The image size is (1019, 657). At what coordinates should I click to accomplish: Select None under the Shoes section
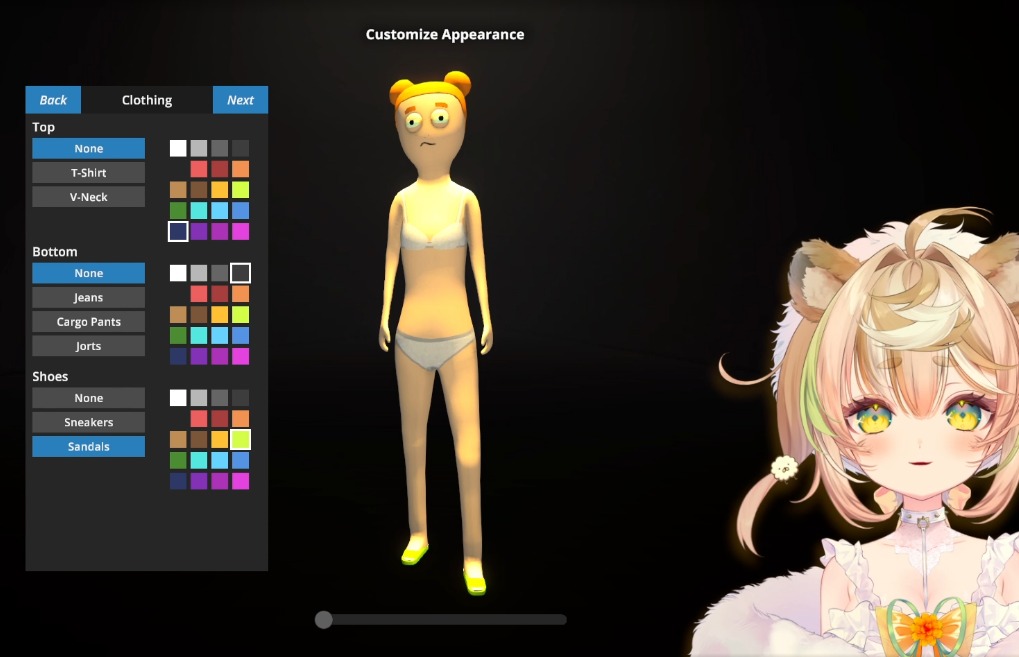tap(88, 398)
